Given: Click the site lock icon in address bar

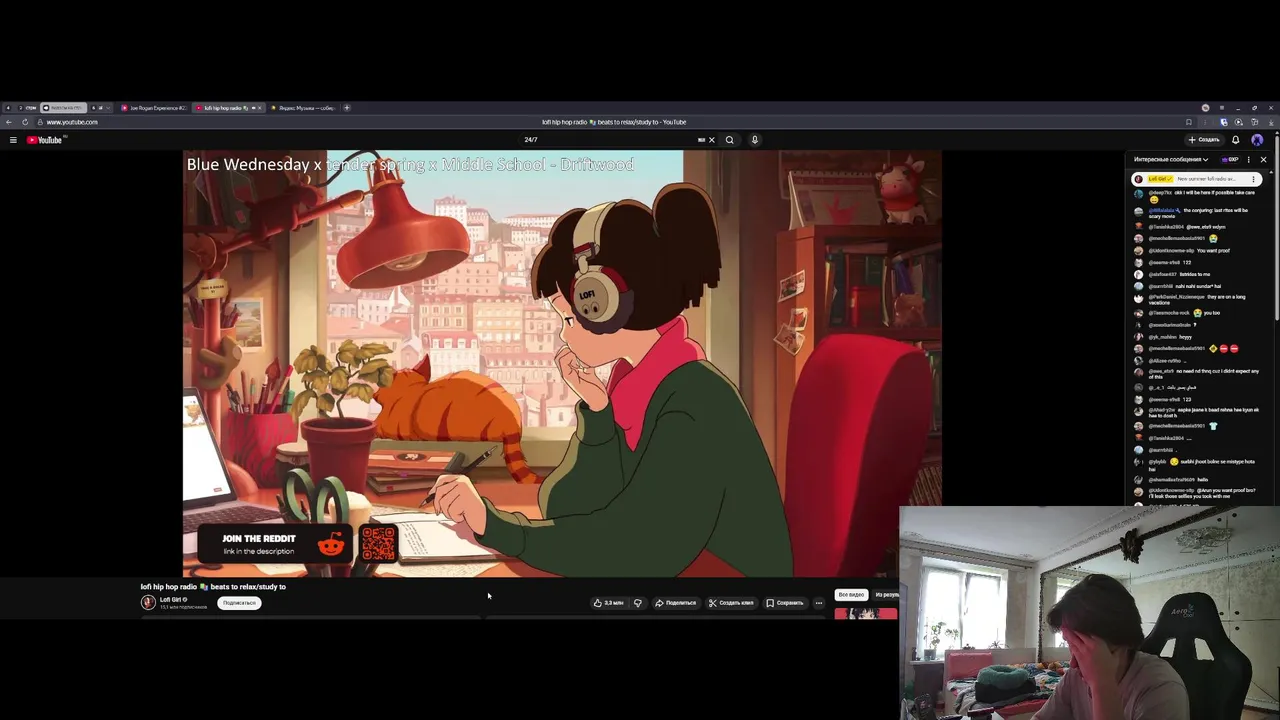Looking at the screenshot, I should coord(39,122).
